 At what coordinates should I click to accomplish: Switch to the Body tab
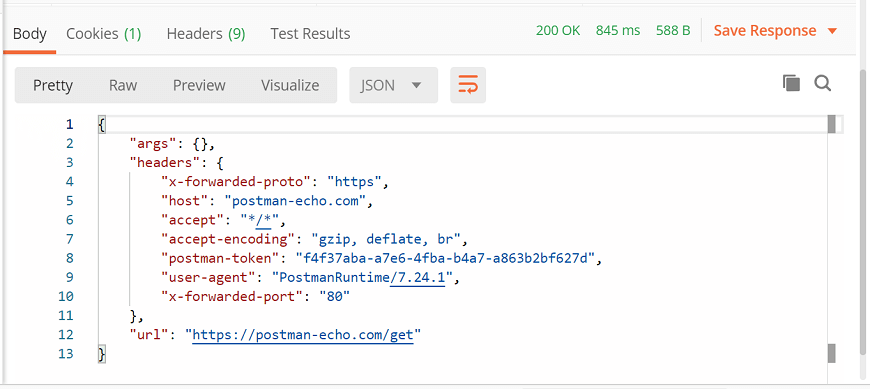tap(29, 34)
